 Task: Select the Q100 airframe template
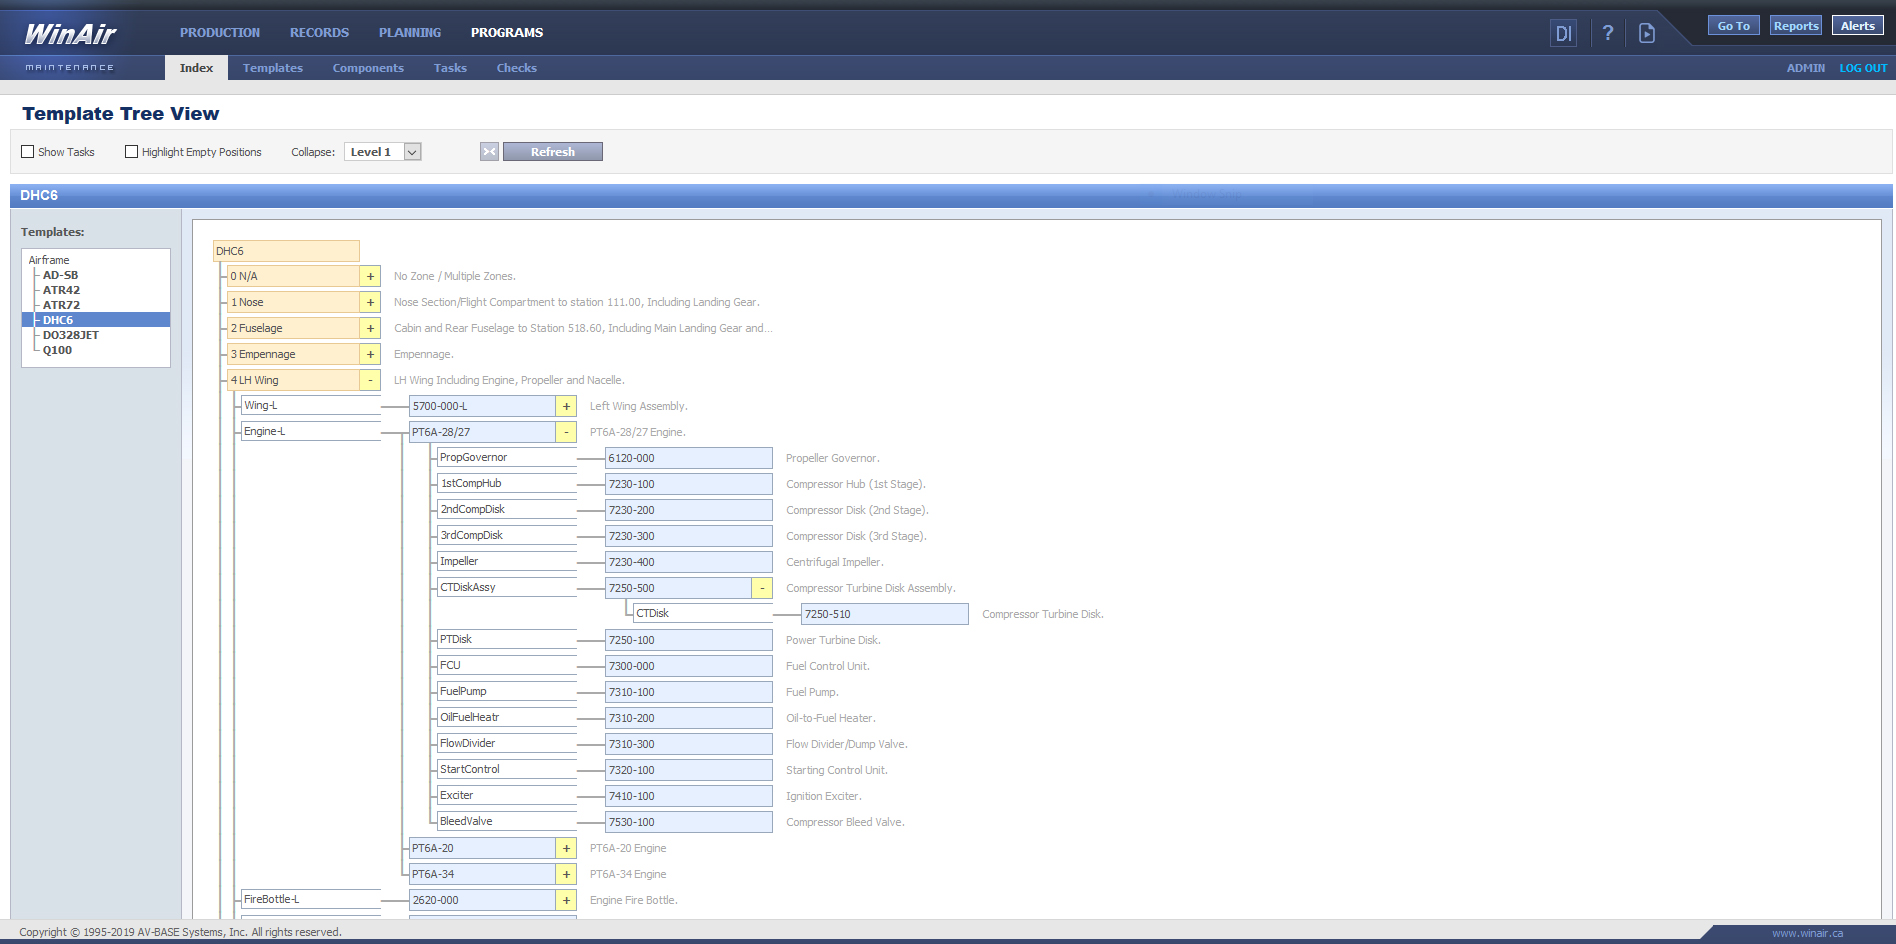click(x=57, y=350)
